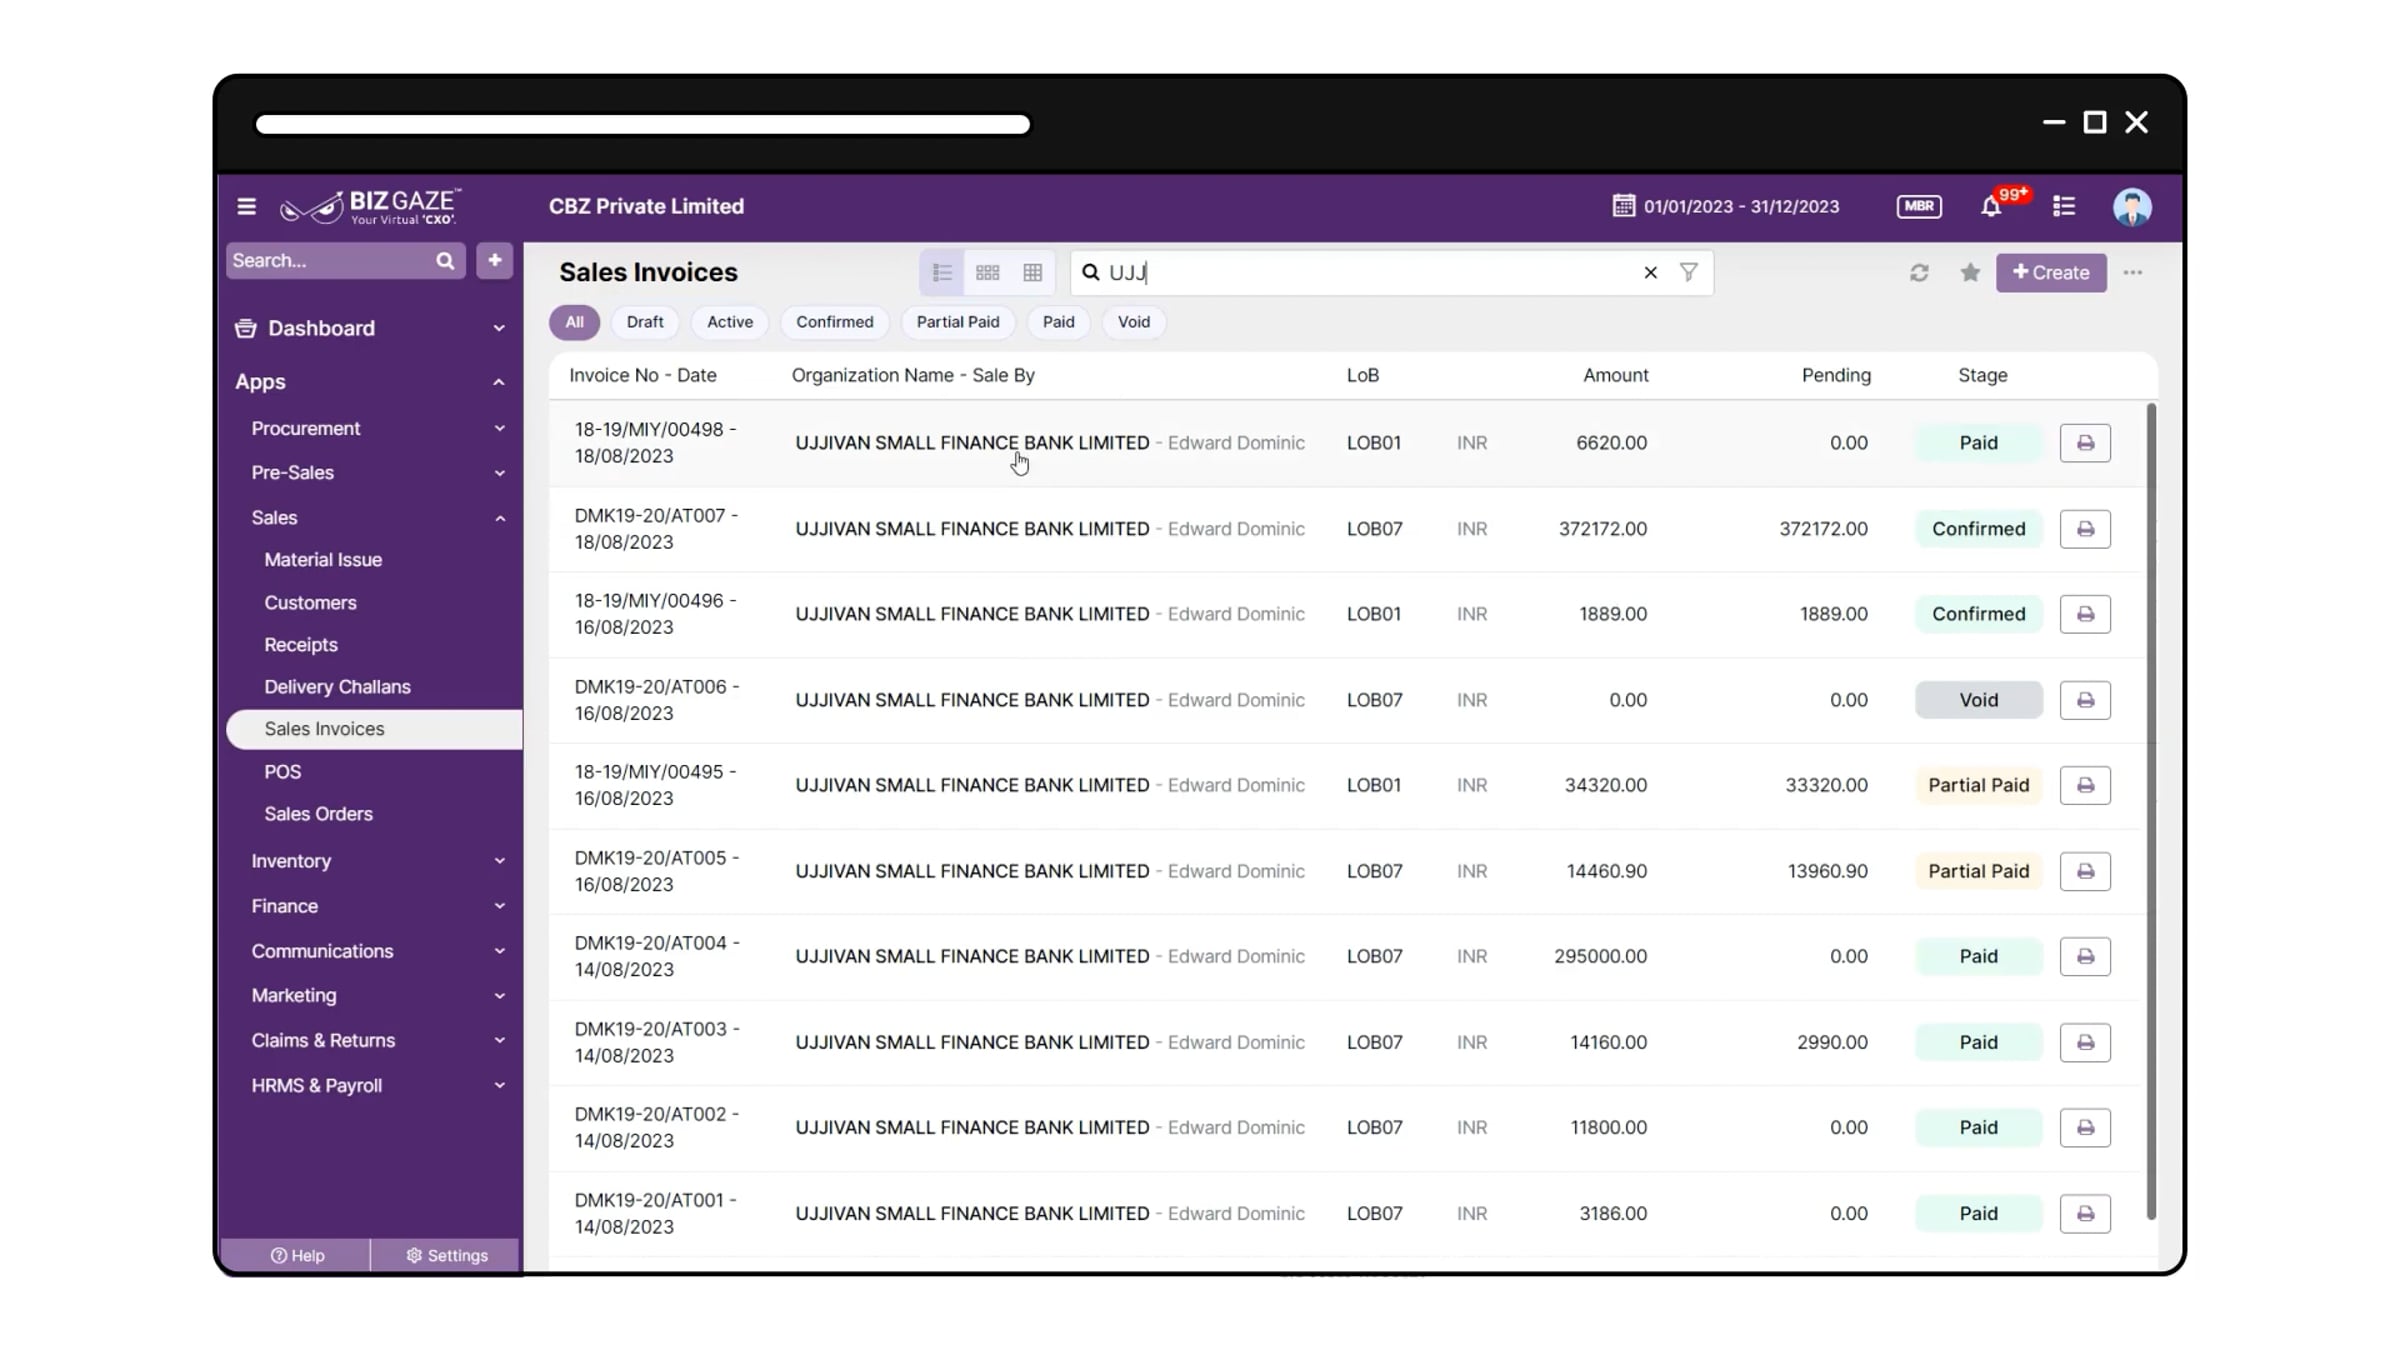
Task: Select the Confirmed filter tab
Action: click(834, 322)
